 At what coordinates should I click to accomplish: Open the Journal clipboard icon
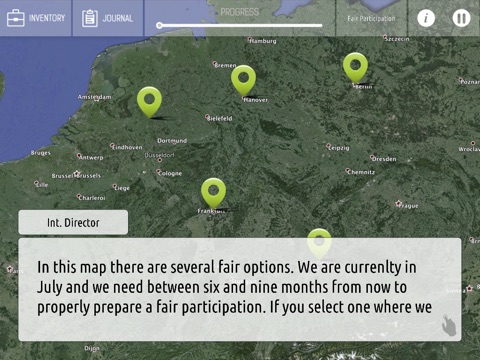coord(90,18)
